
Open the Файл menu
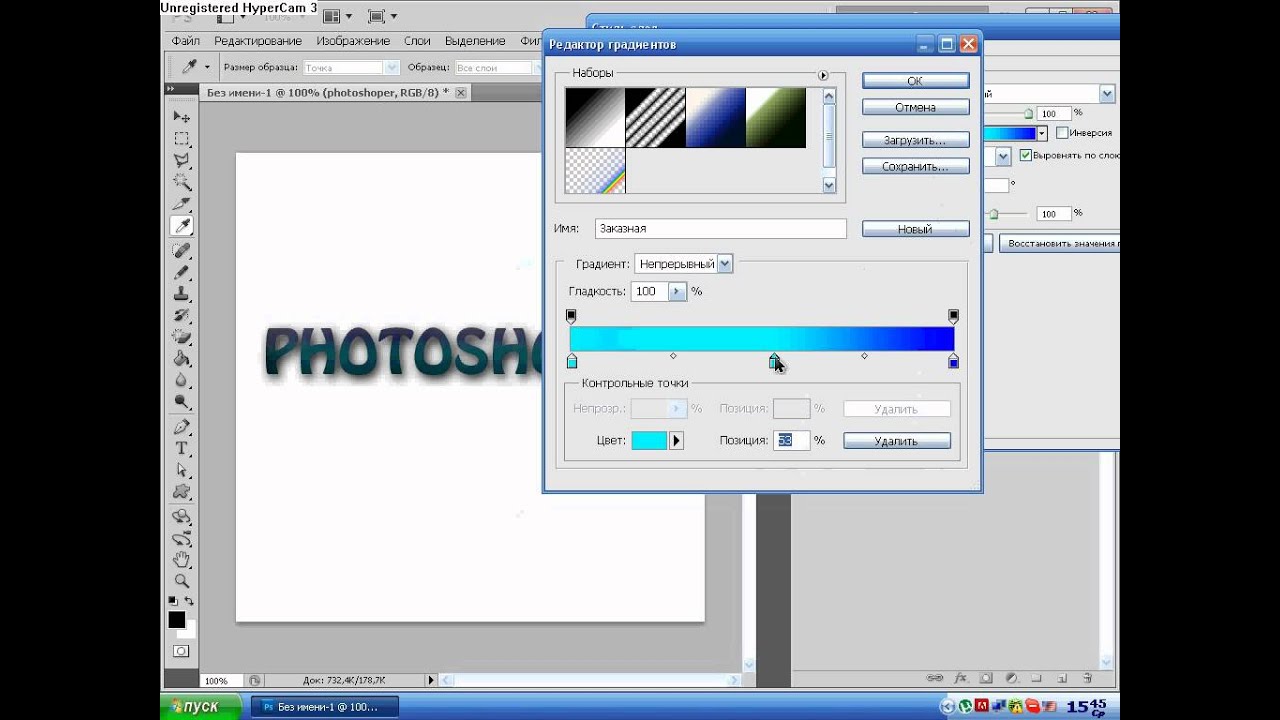pyautogui.click(x=186, y=41)
